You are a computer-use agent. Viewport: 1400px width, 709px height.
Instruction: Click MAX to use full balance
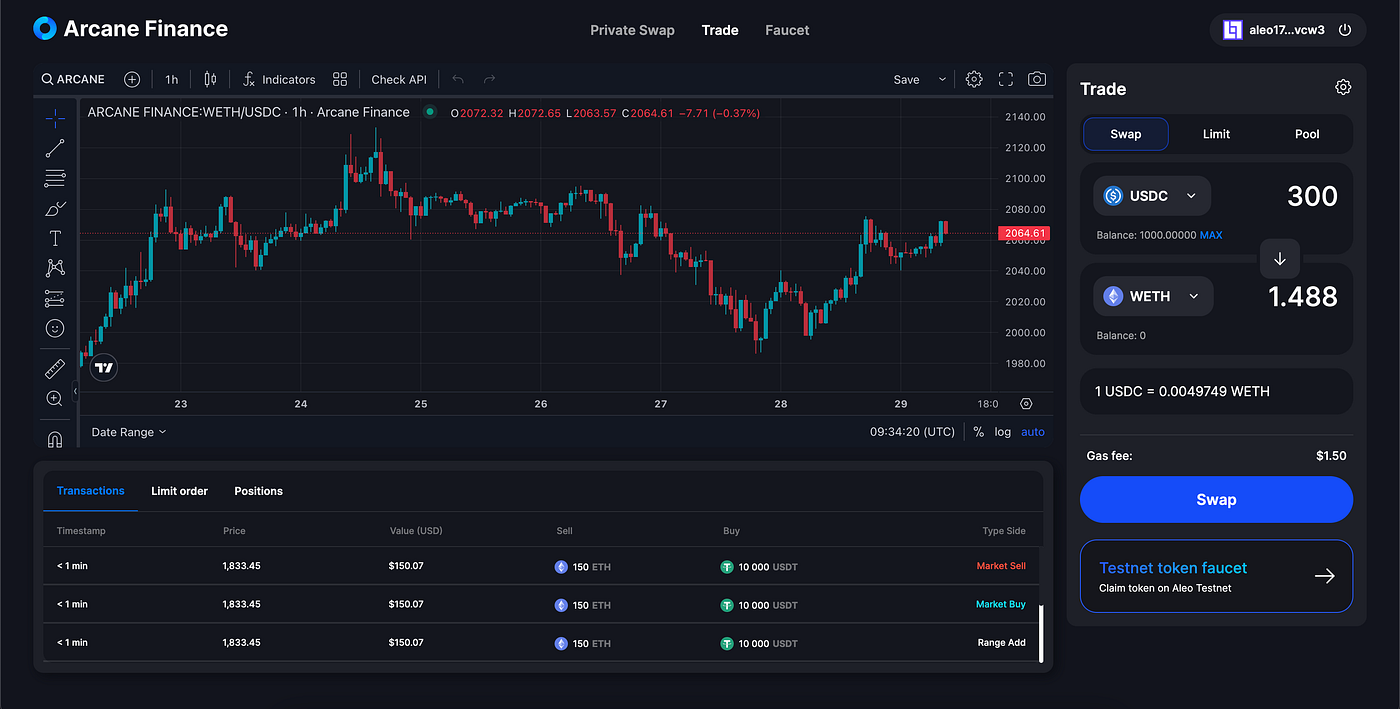[1211, 235]
